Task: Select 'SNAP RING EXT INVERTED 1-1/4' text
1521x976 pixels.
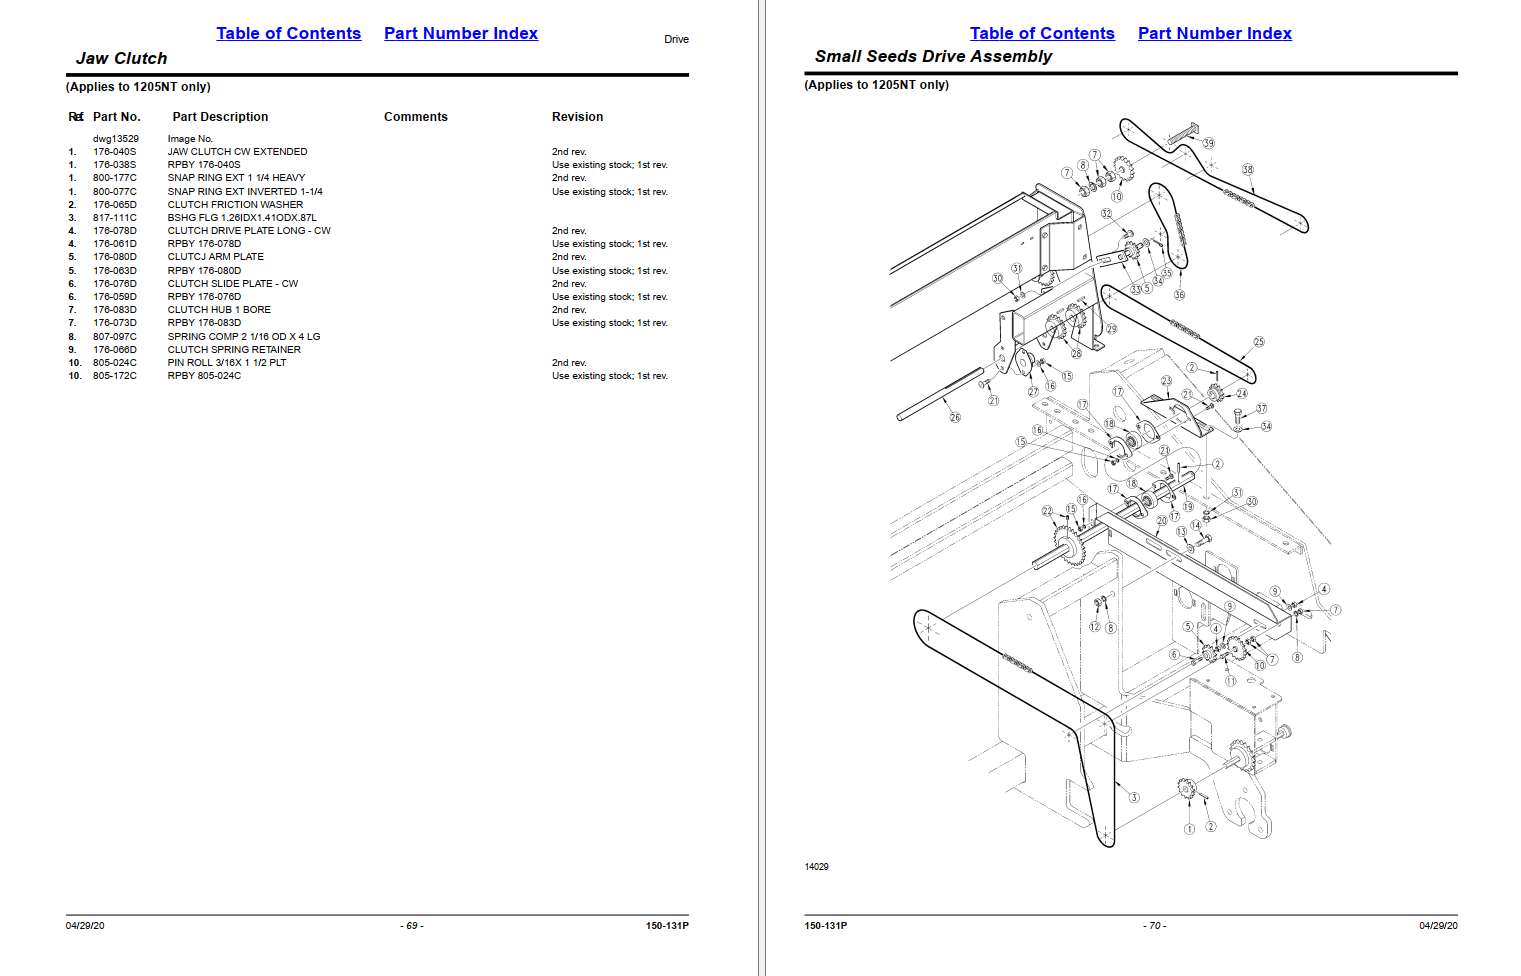Action: [245, 191]
